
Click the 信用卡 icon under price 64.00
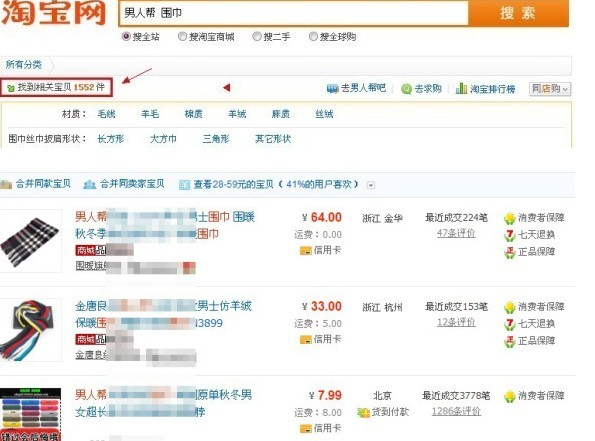[x=306, y=250]
